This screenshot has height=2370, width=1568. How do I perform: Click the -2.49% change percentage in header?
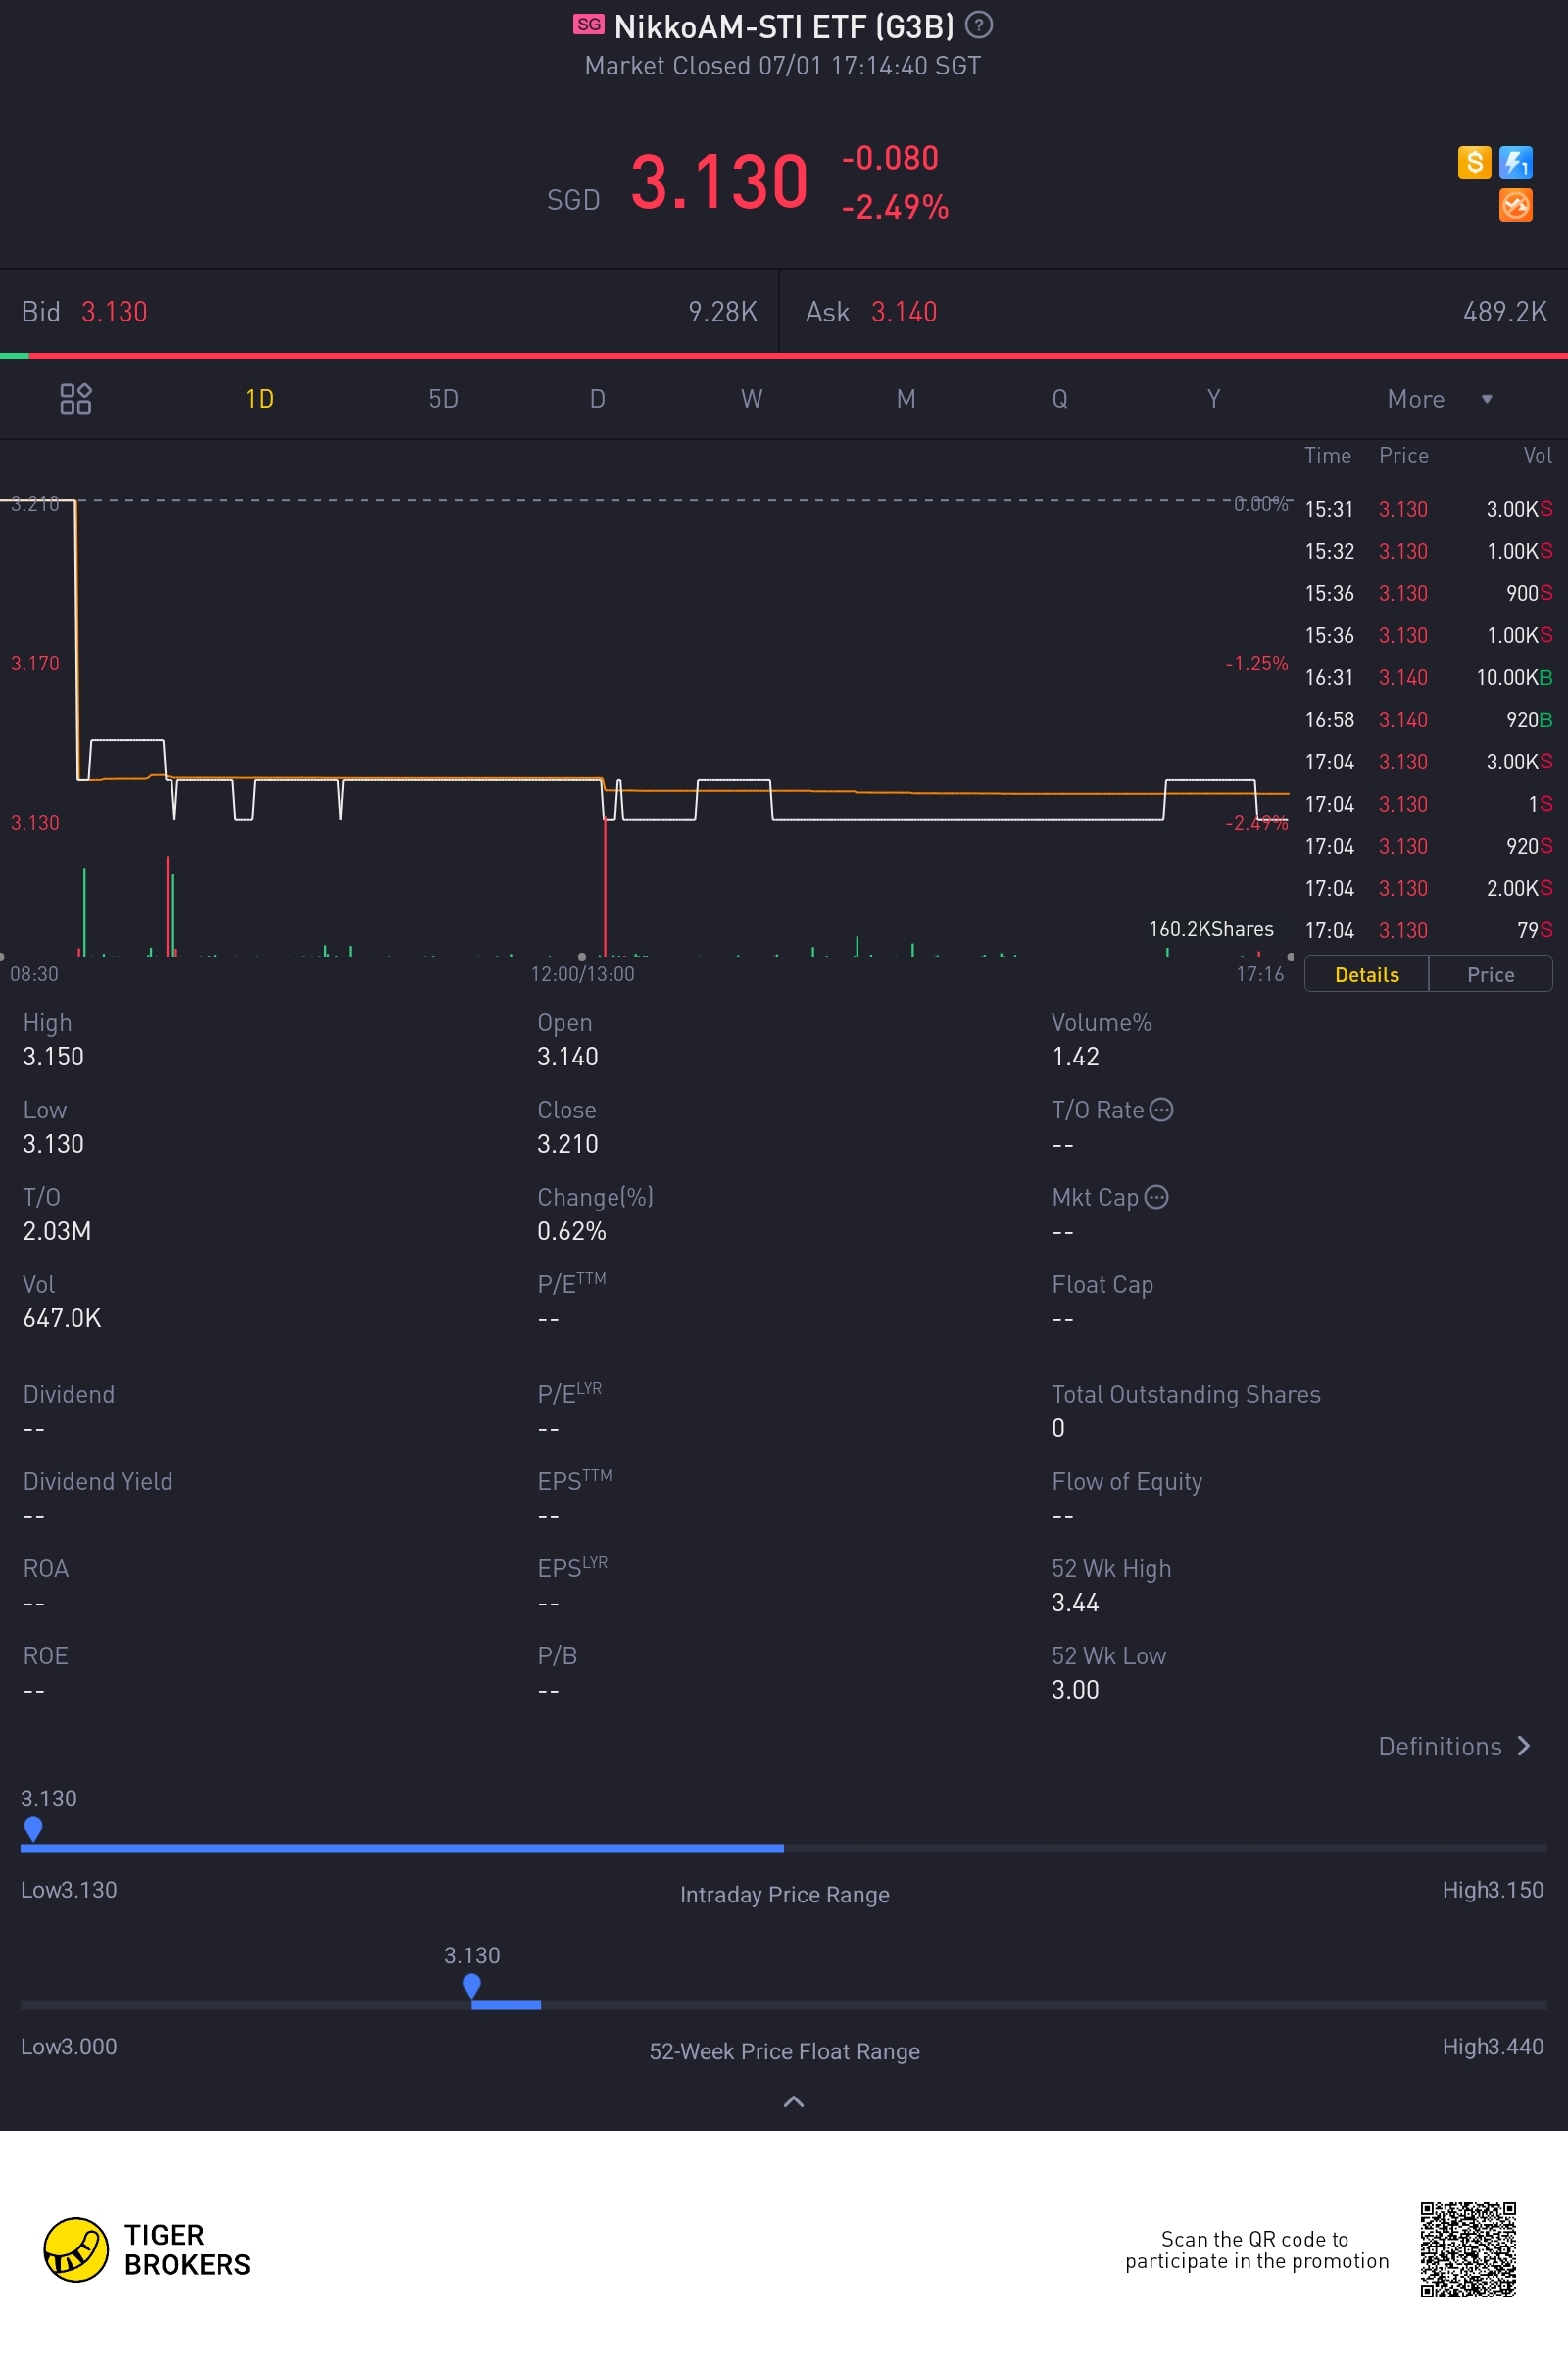tap(895, 207)
